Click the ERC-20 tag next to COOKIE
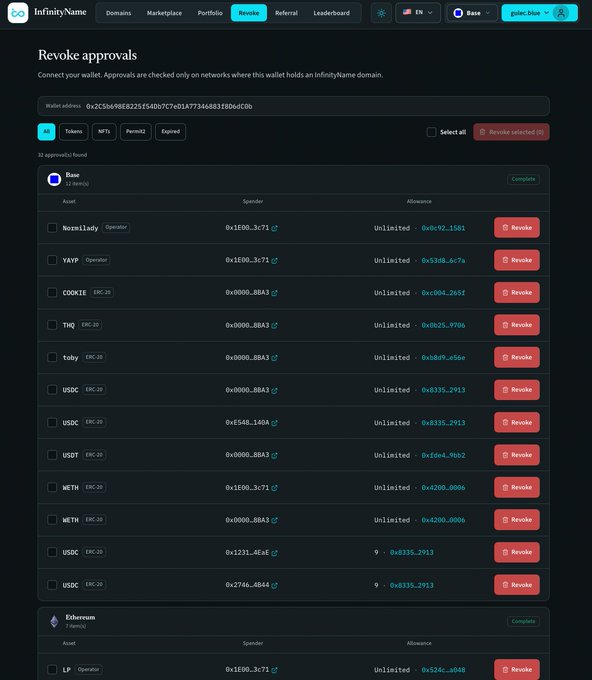 pos(102,292)
